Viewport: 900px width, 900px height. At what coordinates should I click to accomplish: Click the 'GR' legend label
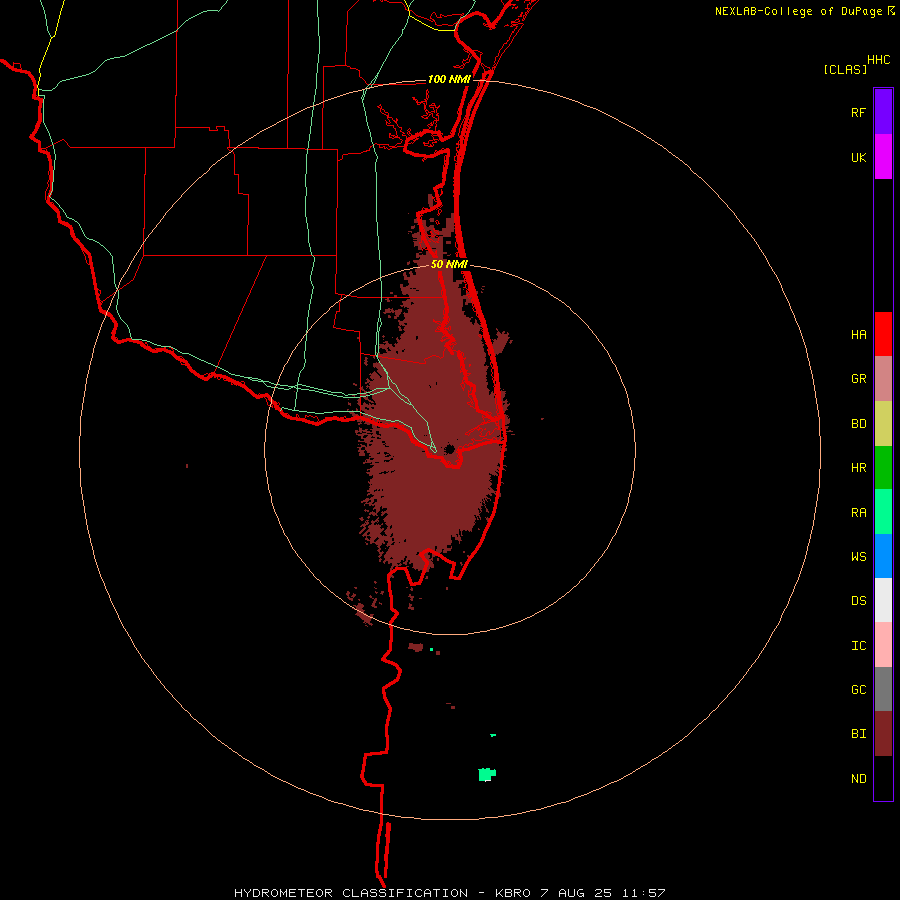point(858,379)
